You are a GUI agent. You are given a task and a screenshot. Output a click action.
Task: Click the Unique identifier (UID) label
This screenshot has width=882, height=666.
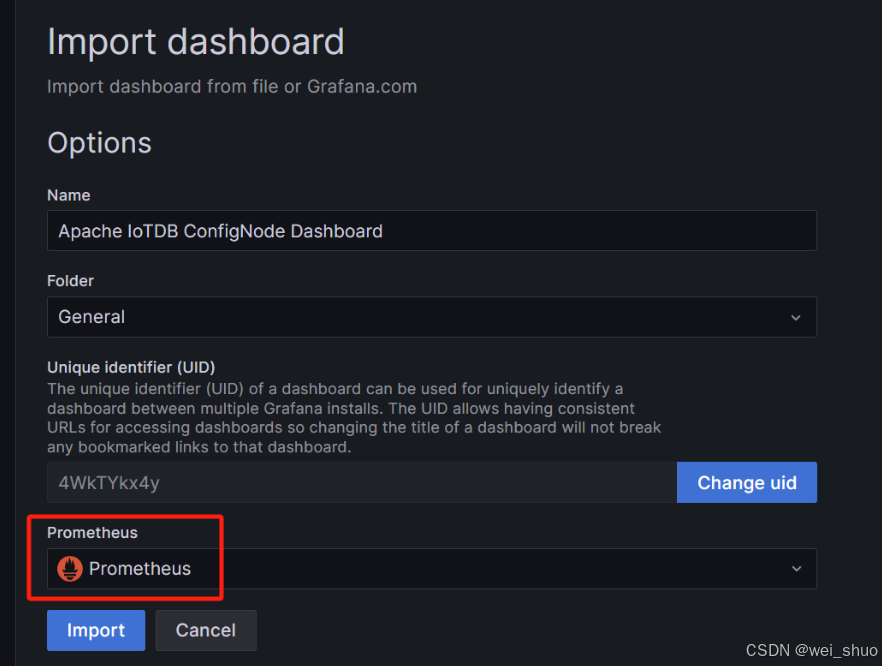[131, 367]
